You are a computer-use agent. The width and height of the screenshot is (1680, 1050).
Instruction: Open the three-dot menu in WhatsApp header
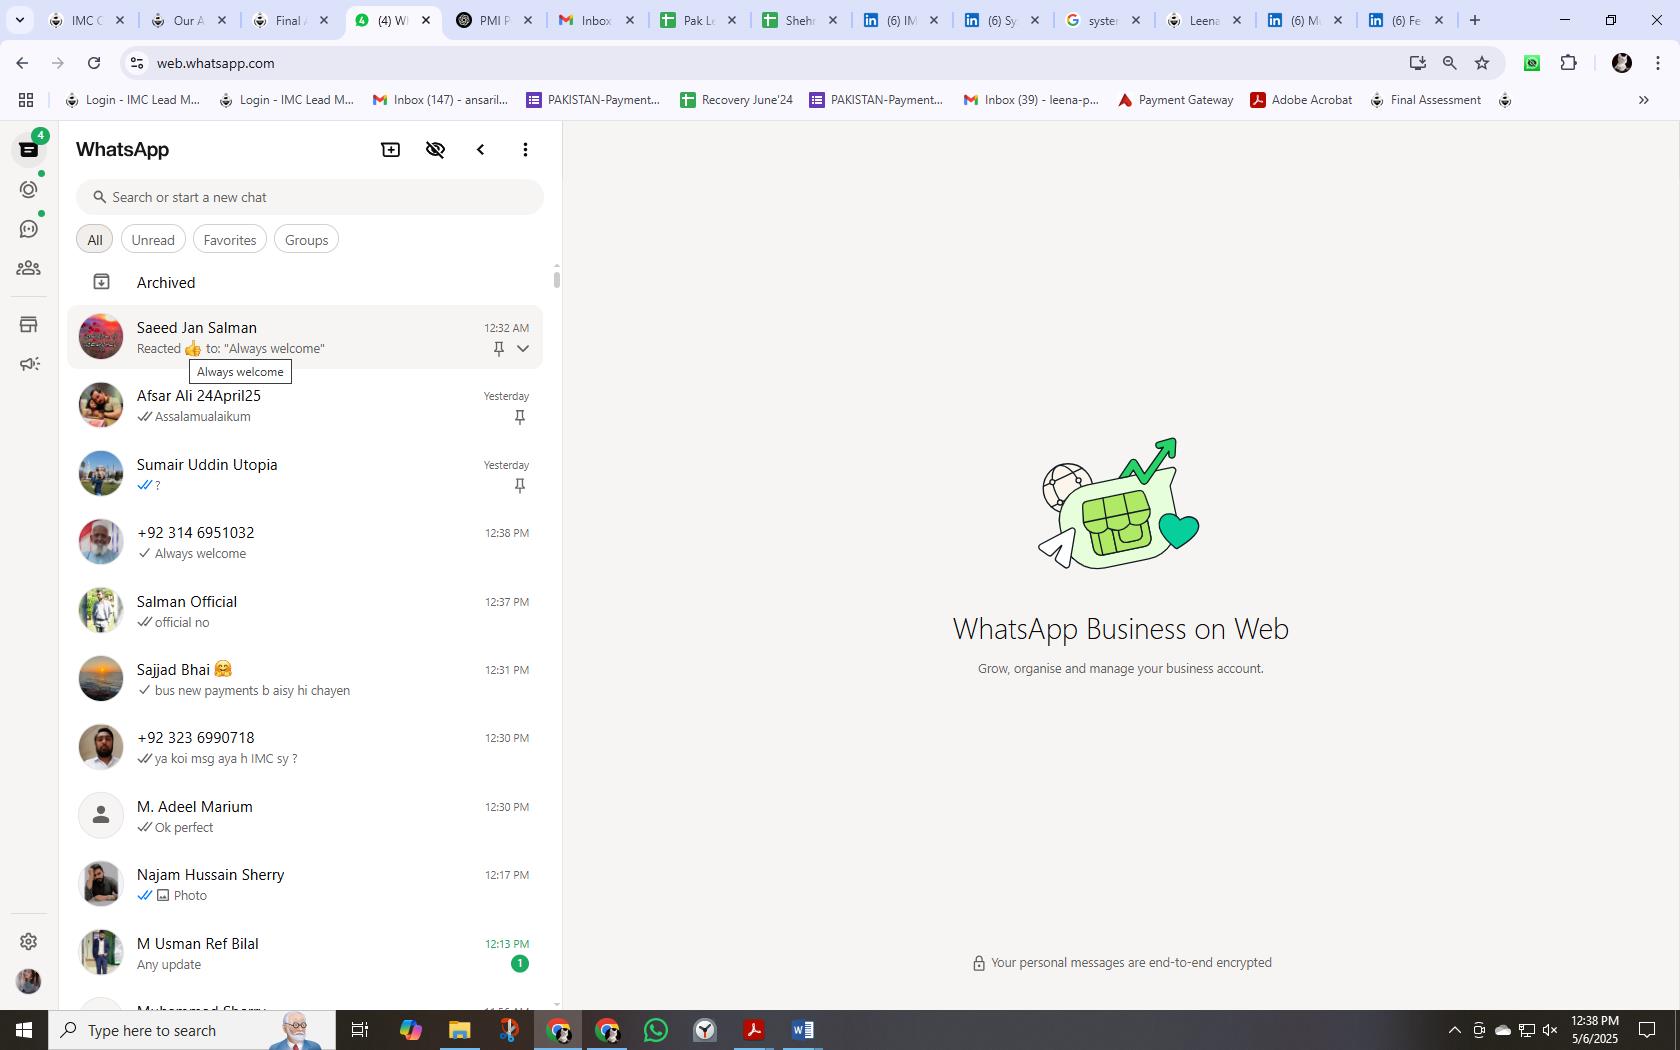click(x=525, y=149)
